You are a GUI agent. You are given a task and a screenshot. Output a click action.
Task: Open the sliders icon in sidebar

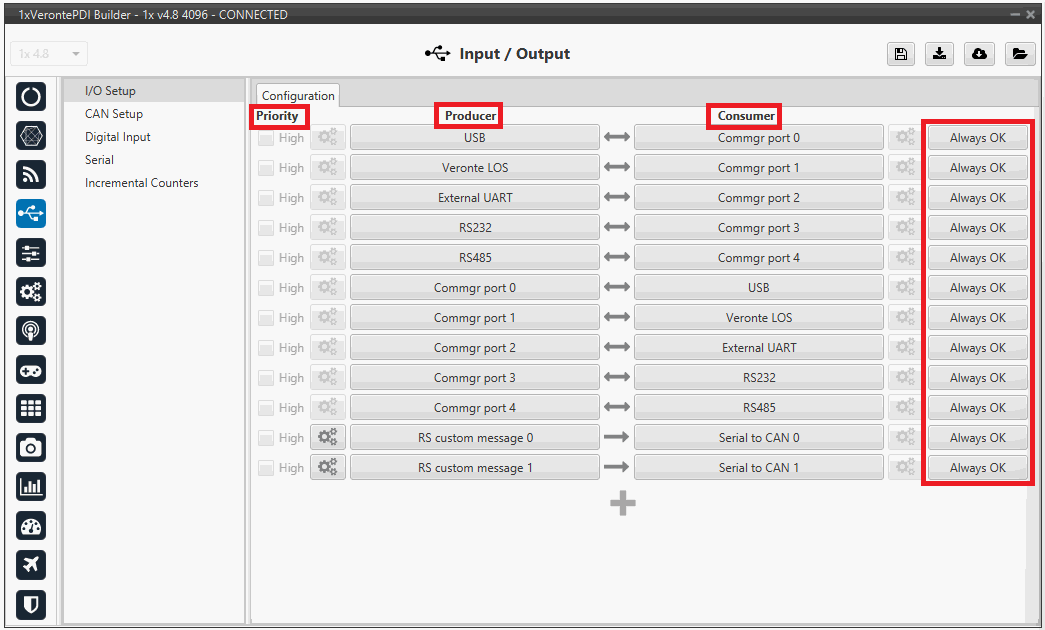click(x=31, y=253)
